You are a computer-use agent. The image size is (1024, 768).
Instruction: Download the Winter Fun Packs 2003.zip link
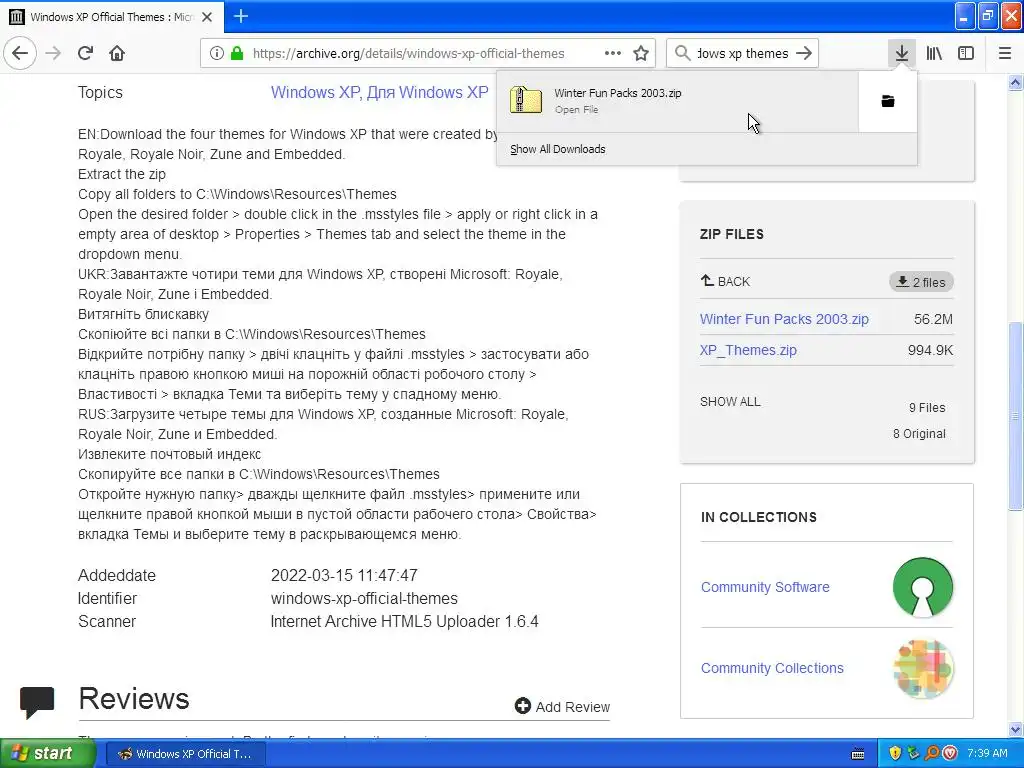click(784, 319)
